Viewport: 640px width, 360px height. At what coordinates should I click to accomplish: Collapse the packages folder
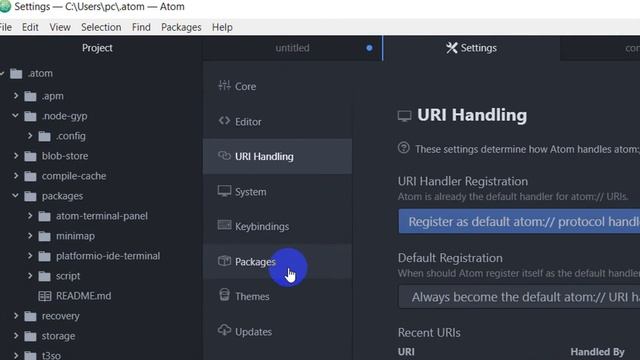pos(16,196)
